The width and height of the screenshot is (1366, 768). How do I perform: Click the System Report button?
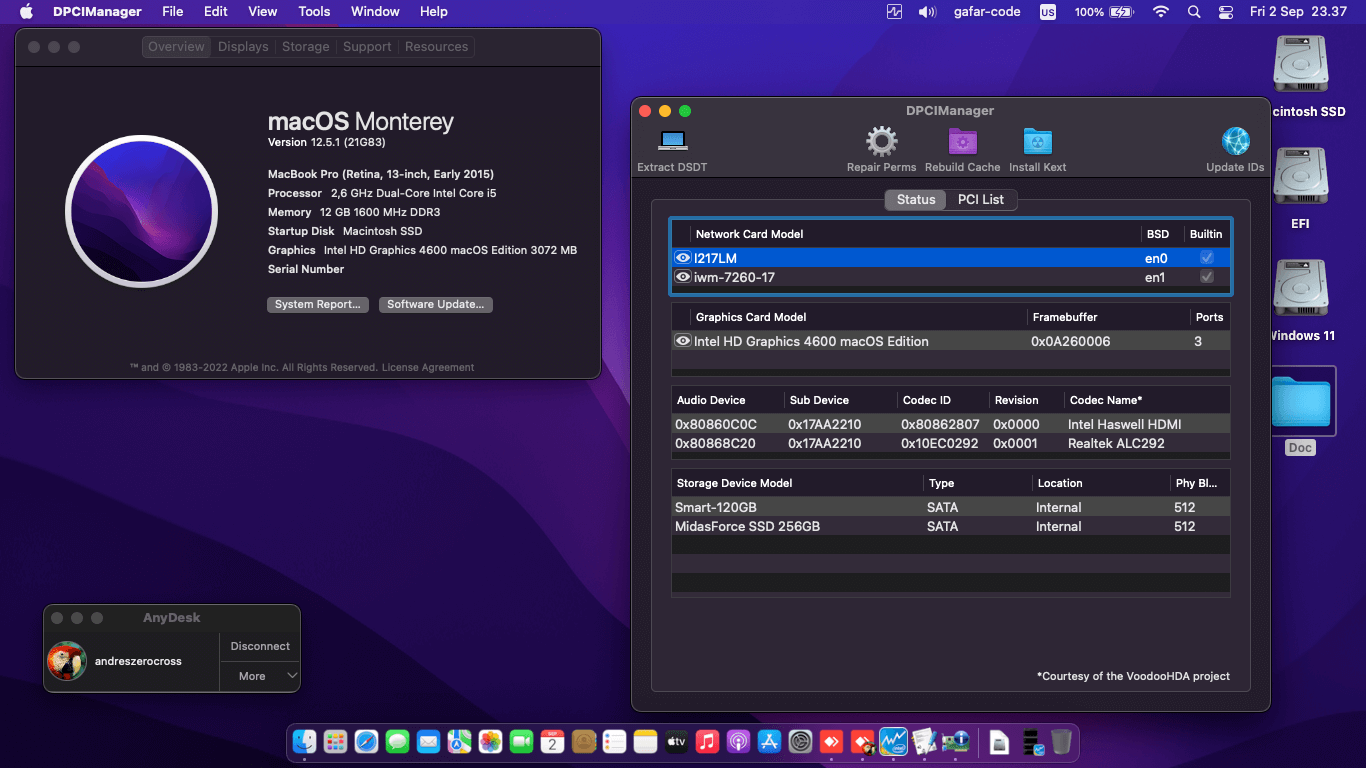tap(318, 305)
